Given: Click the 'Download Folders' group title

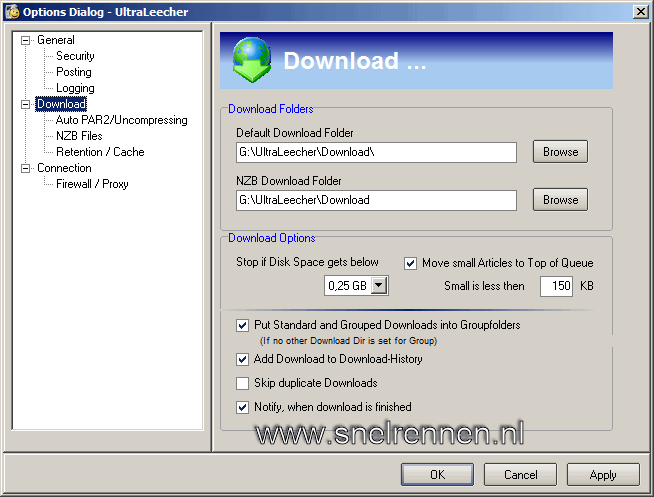Looking at the screenshot, I should pos(271,109).
